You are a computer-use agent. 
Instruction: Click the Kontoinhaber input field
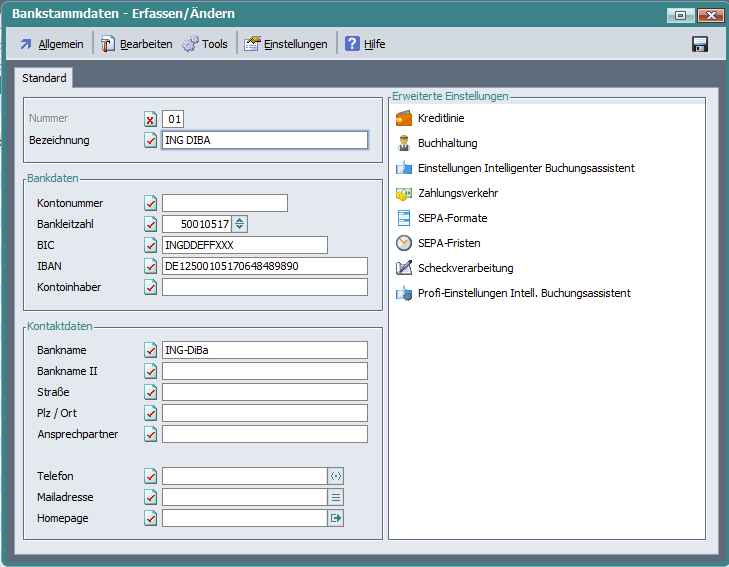coord(265,287)
